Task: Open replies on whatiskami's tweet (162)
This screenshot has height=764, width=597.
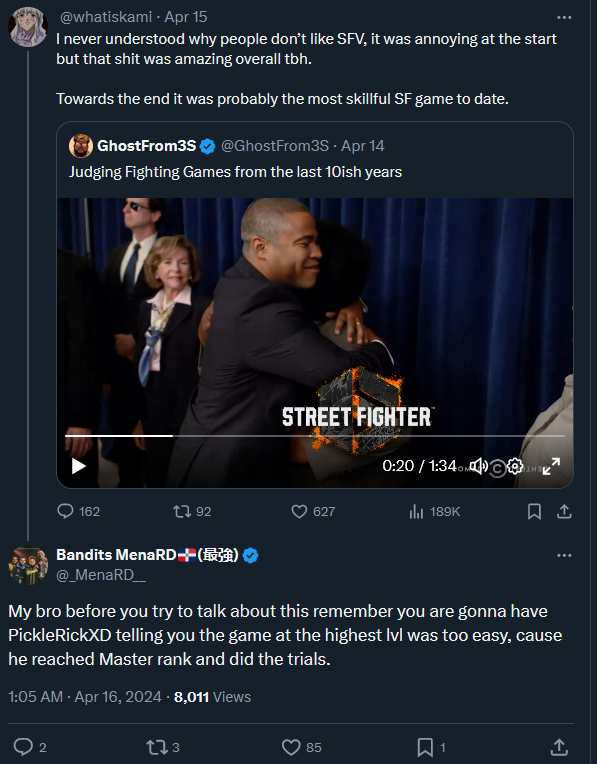Action: tap(78, 511)
